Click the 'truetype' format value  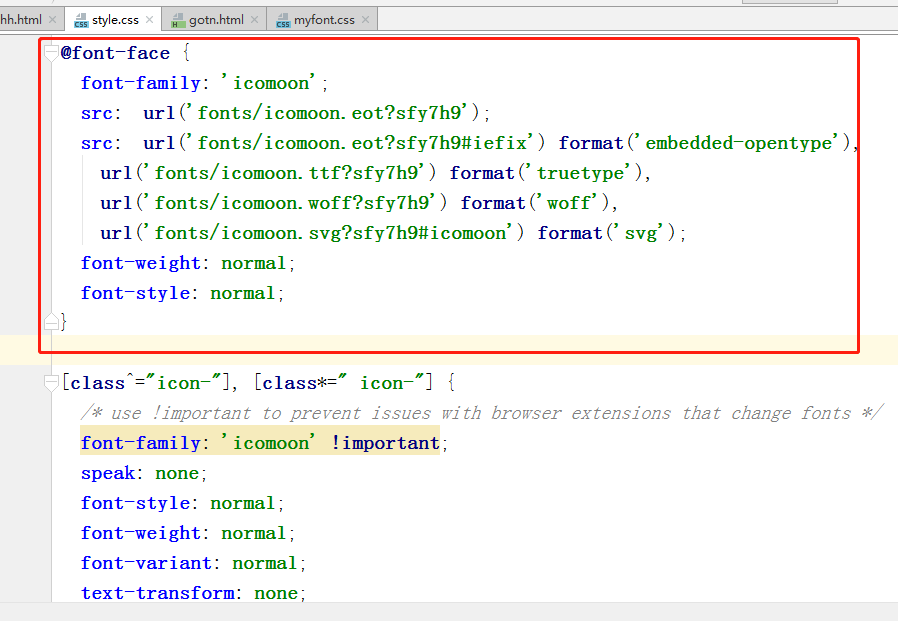click(580, 173)
